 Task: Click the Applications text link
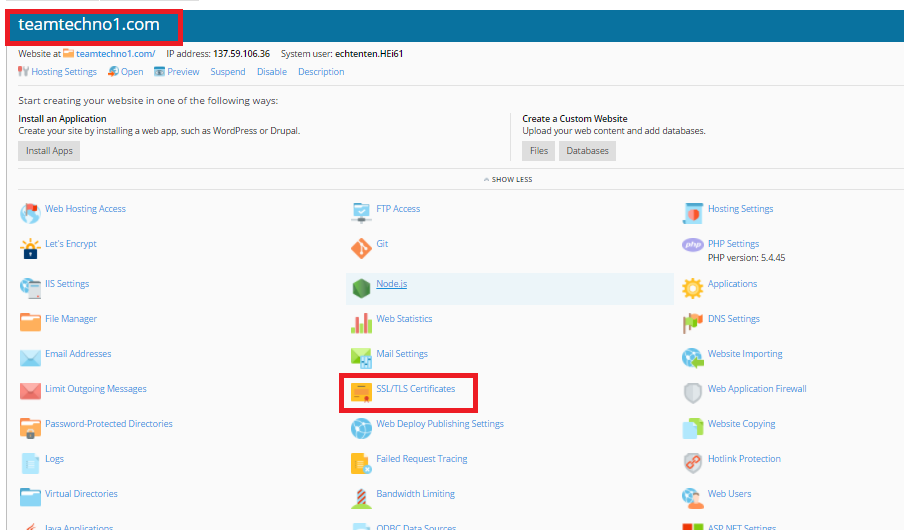pyautogui.click(x=732, y=284)
